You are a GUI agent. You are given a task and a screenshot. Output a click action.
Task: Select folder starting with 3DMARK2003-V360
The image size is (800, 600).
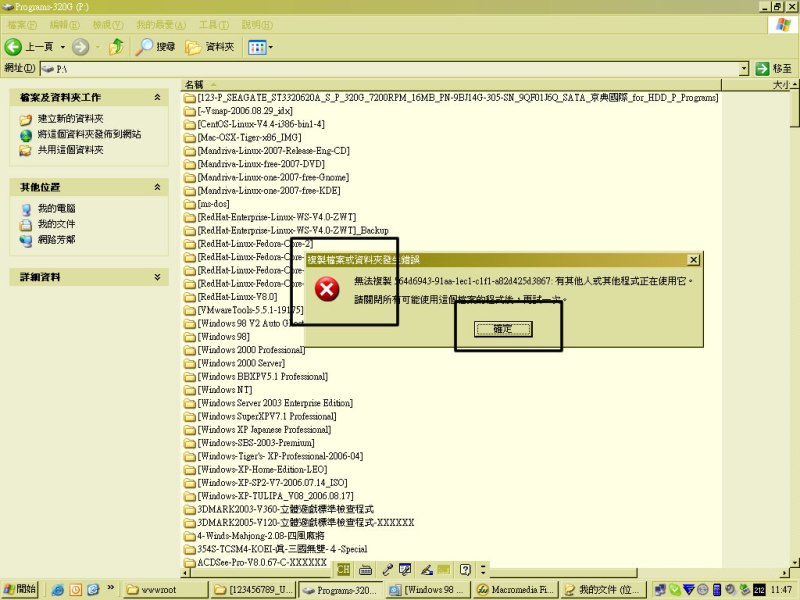click(286, 509)
